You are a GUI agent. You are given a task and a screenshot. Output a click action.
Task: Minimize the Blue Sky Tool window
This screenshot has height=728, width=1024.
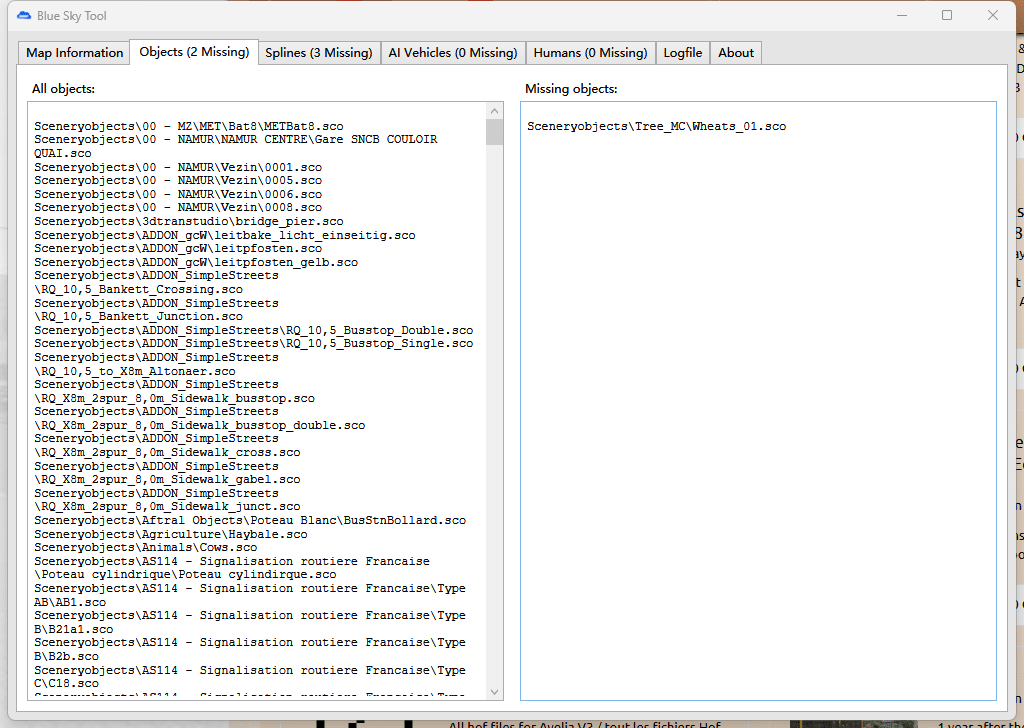pyautogui.click(x=900, y=16)
